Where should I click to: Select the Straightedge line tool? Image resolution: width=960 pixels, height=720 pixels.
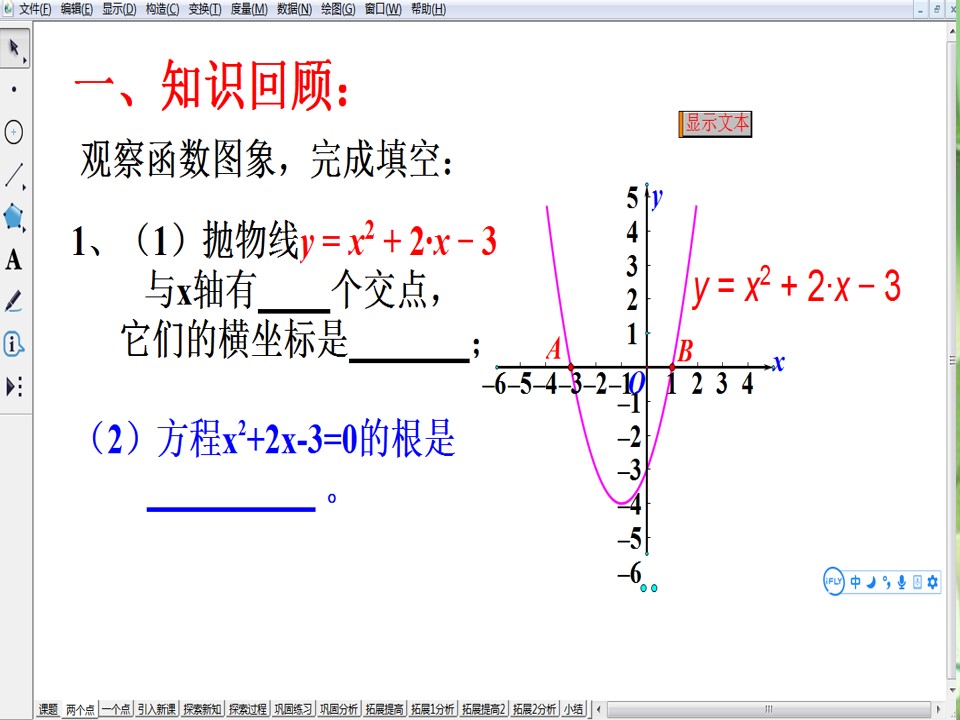coord(14,175)
